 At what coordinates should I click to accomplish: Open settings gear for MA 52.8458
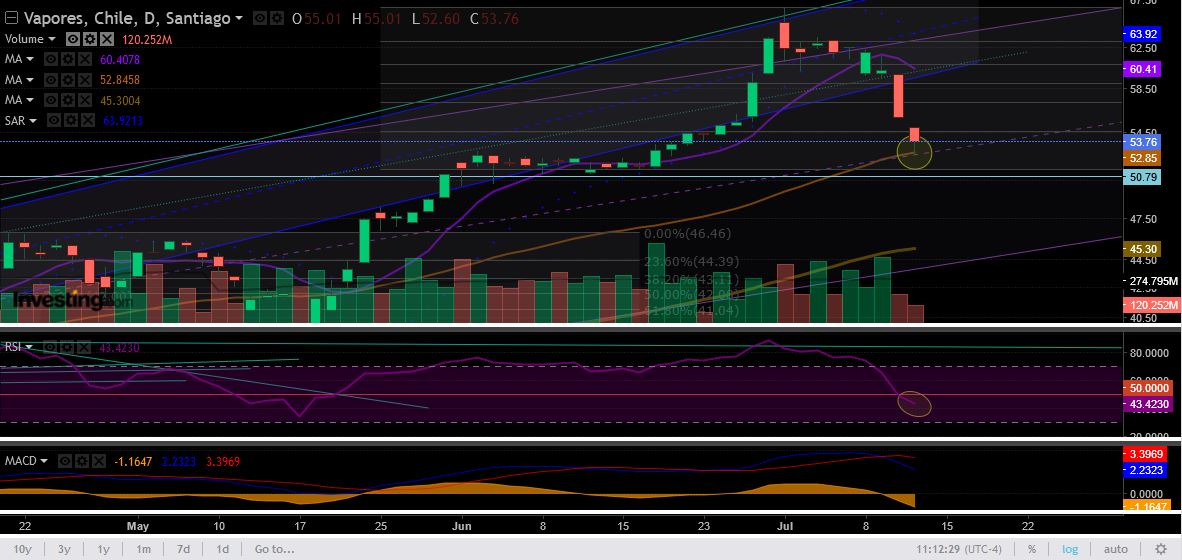coord(68,79)
